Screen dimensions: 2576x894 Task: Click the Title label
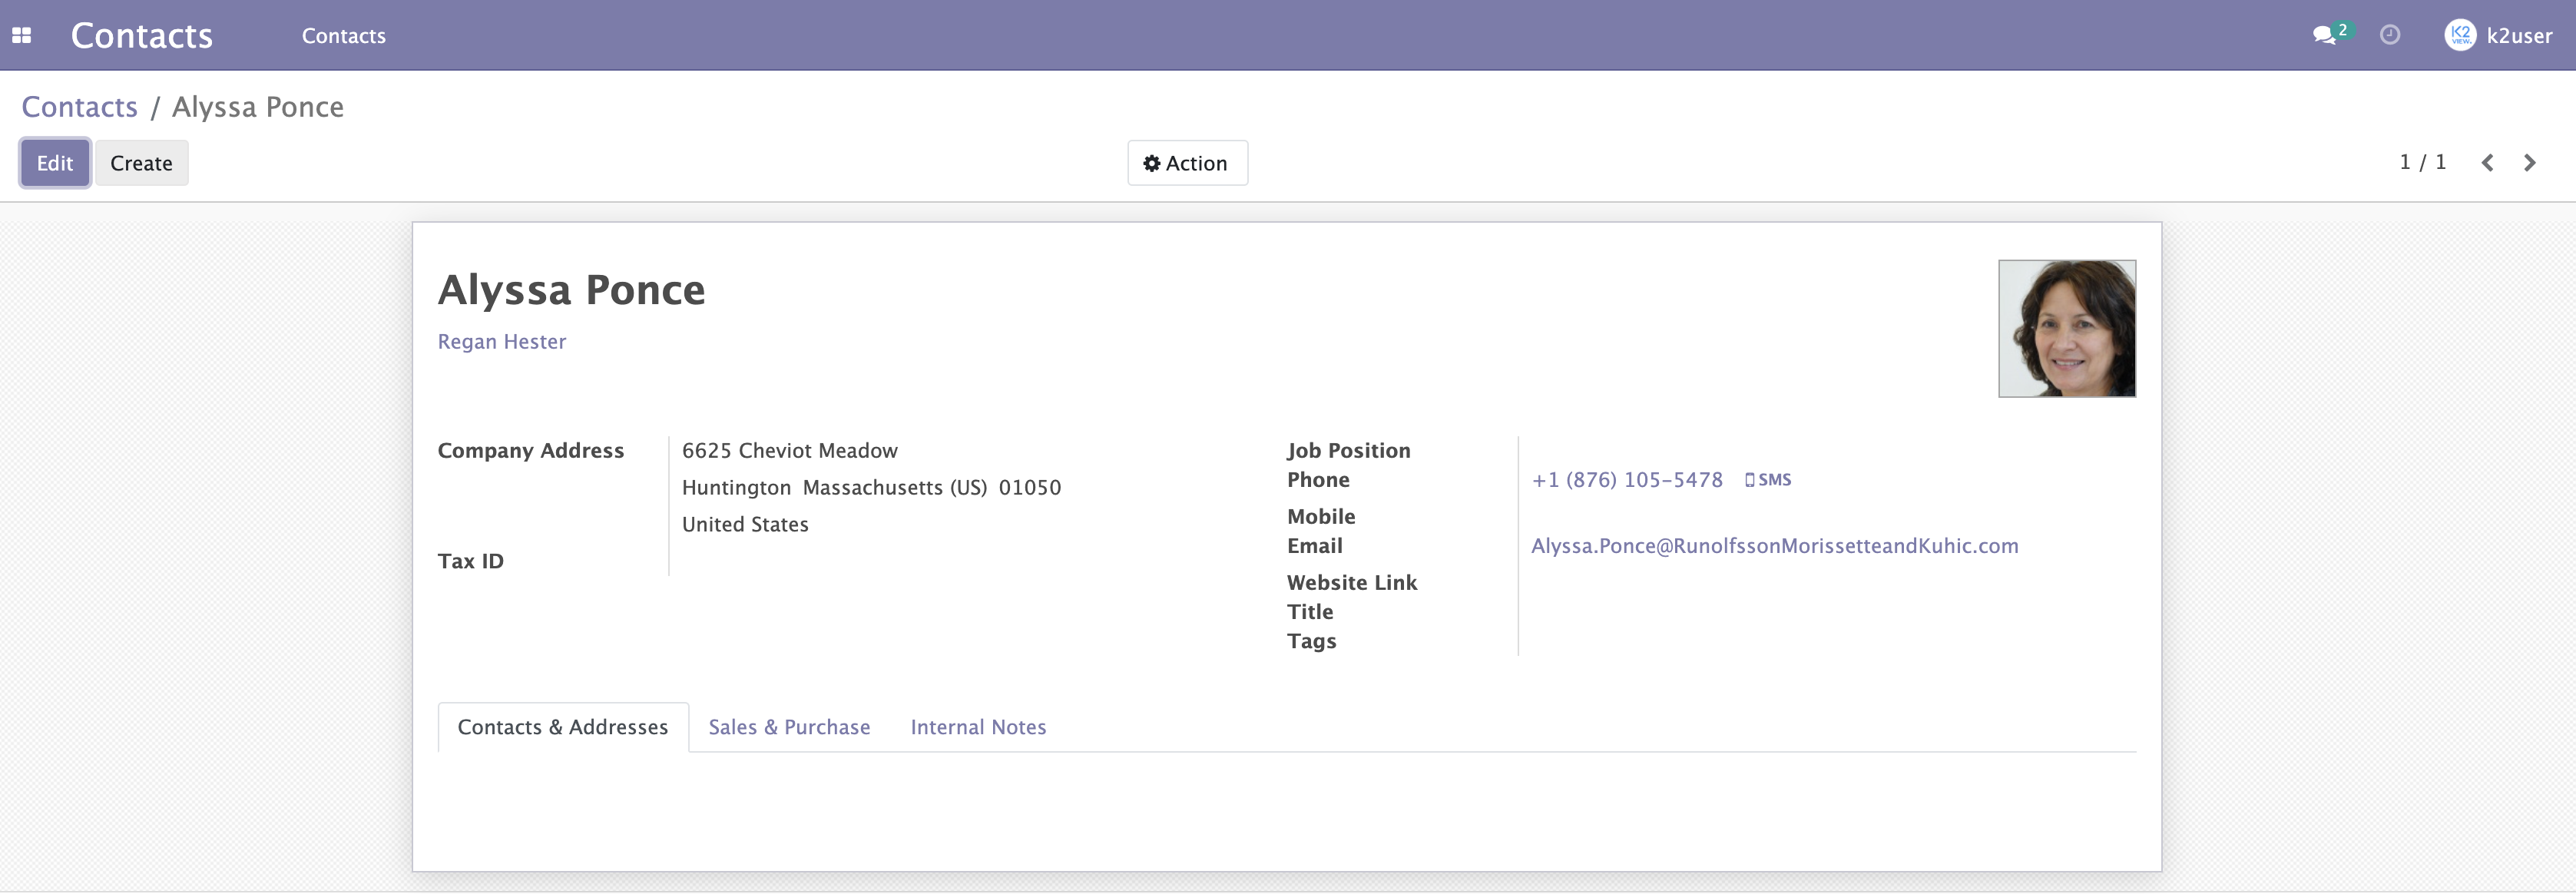1310,612
